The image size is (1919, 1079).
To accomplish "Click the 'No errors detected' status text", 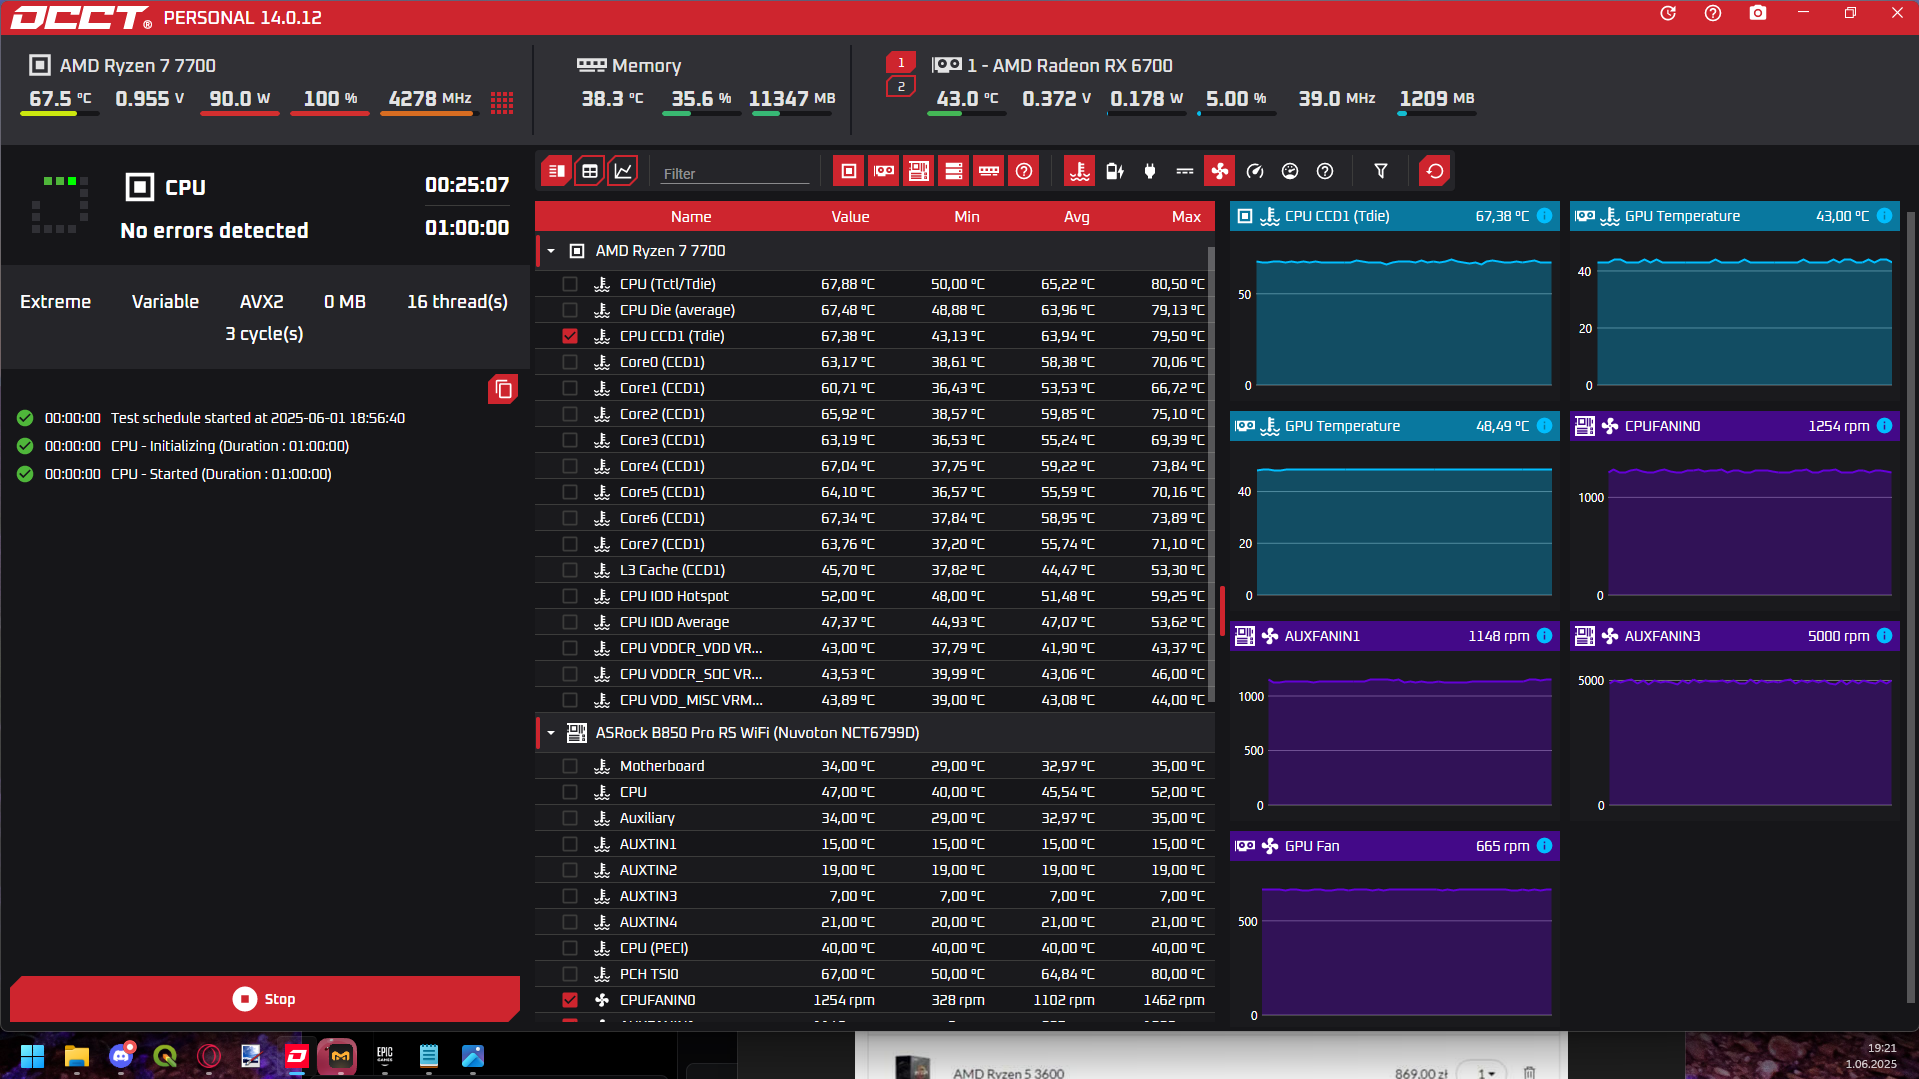I will 214,231.
